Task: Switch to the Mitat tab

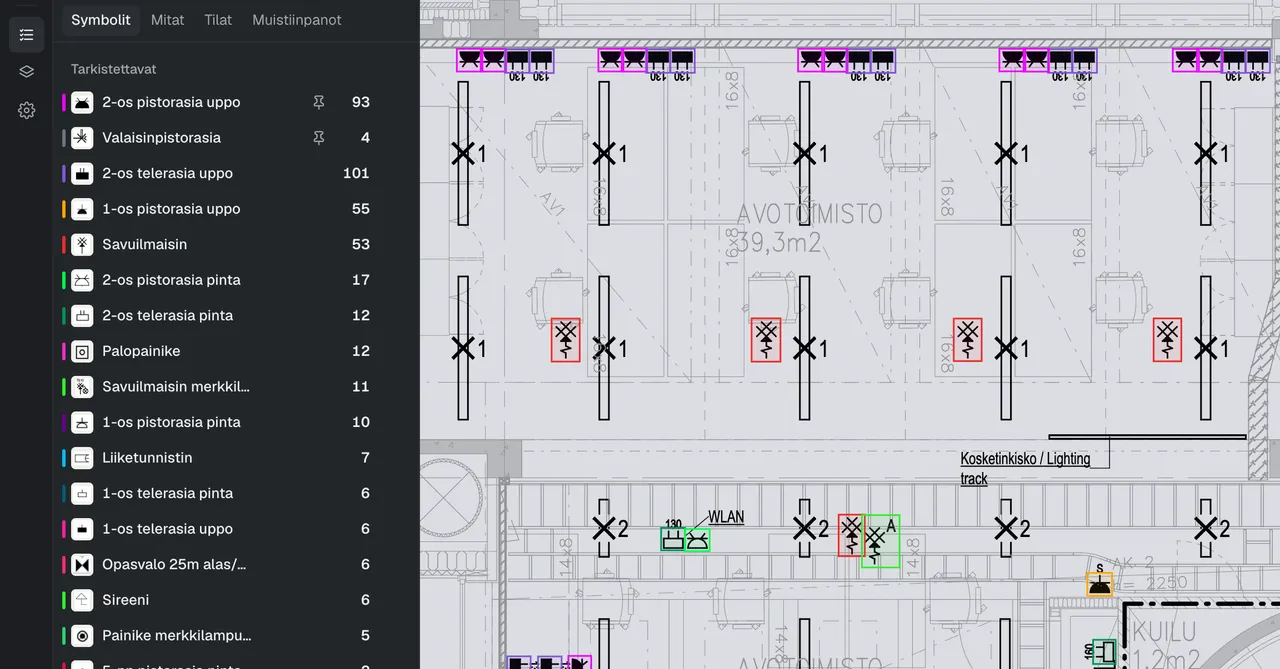Action: click(x=167, y=20)
